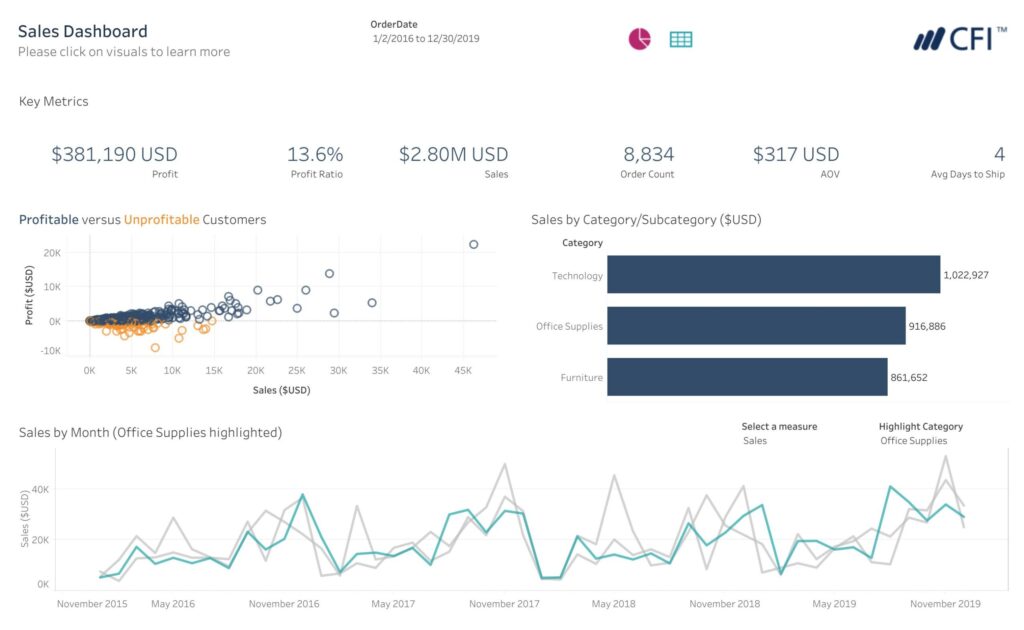Click the Sales Dashboard title
Screen dimensions: 1024x630
[82, 31]
